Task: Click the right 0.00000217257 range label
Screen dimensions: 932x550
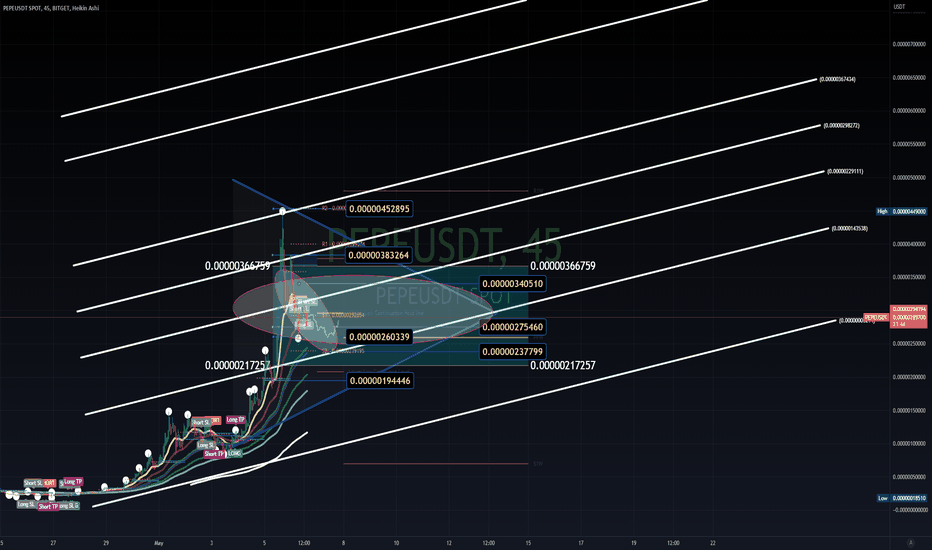Action: click(563, 365)
